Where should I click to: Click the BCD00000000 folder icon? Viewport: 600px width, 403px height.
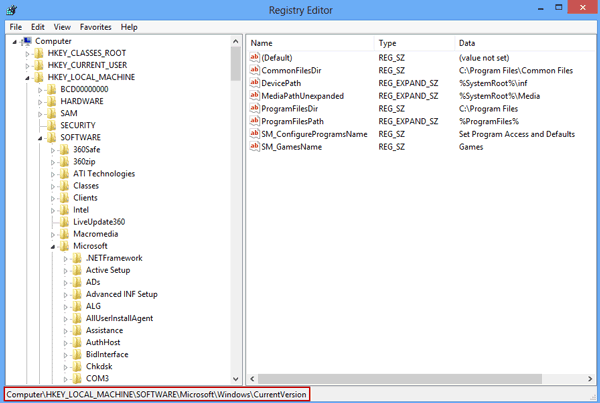(x=52, y=89)
